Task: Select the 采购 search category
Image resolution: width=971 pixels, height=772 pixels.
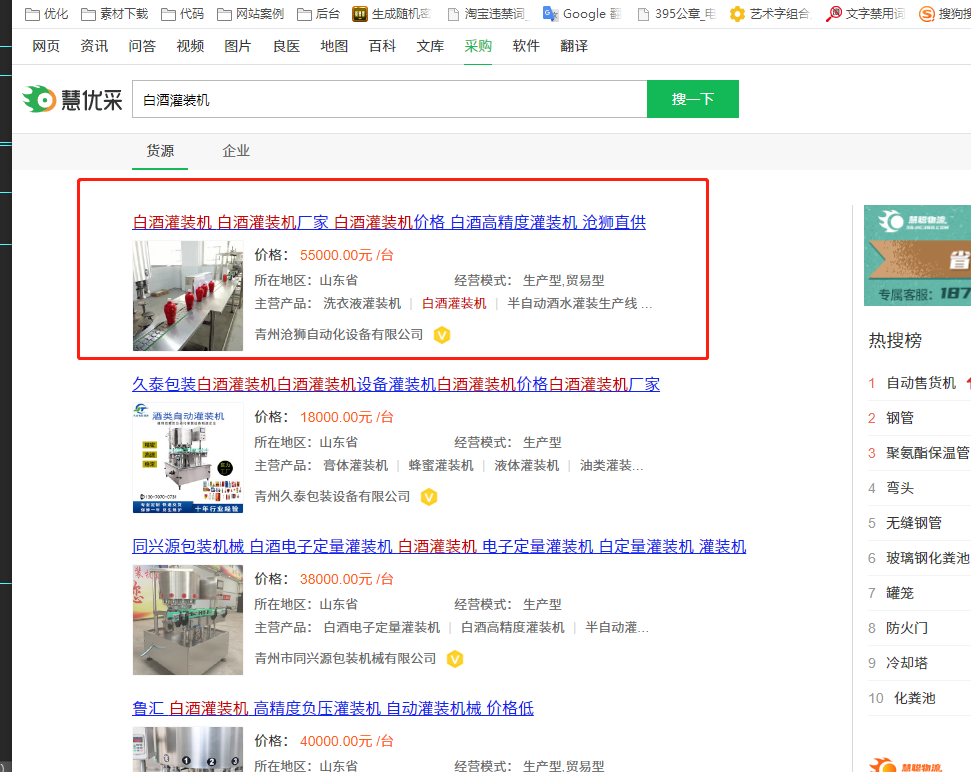Action: click(x=478, y=46)
